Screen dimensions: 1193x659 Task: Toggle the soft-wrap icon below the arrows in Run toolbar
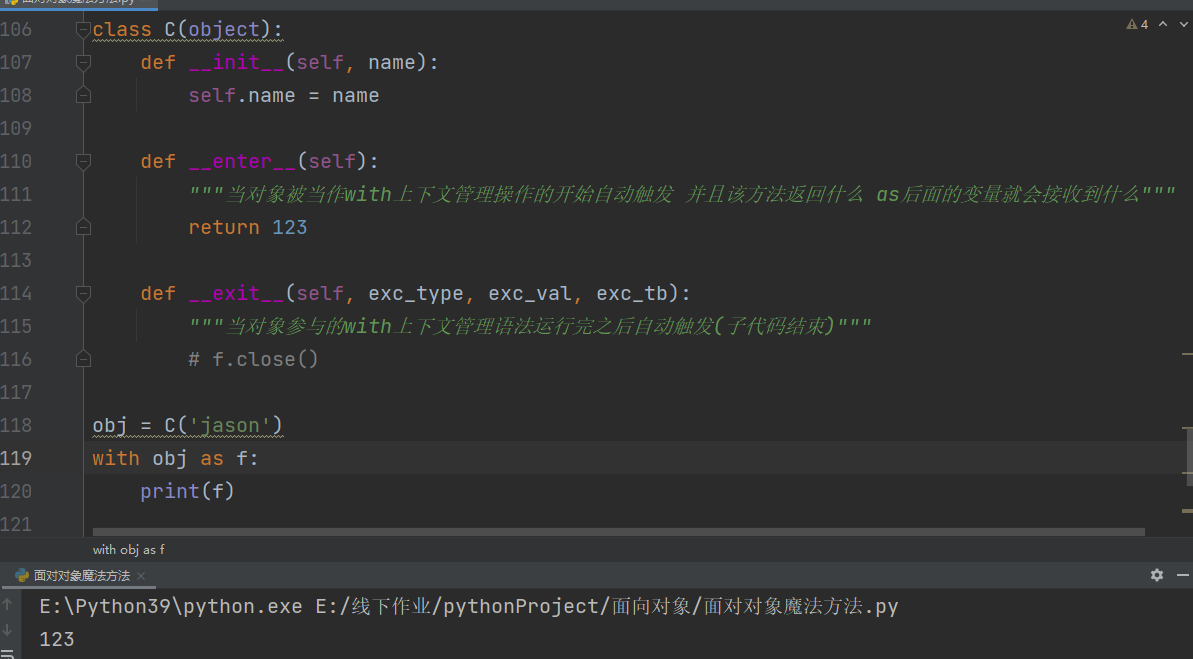(8, 654)
